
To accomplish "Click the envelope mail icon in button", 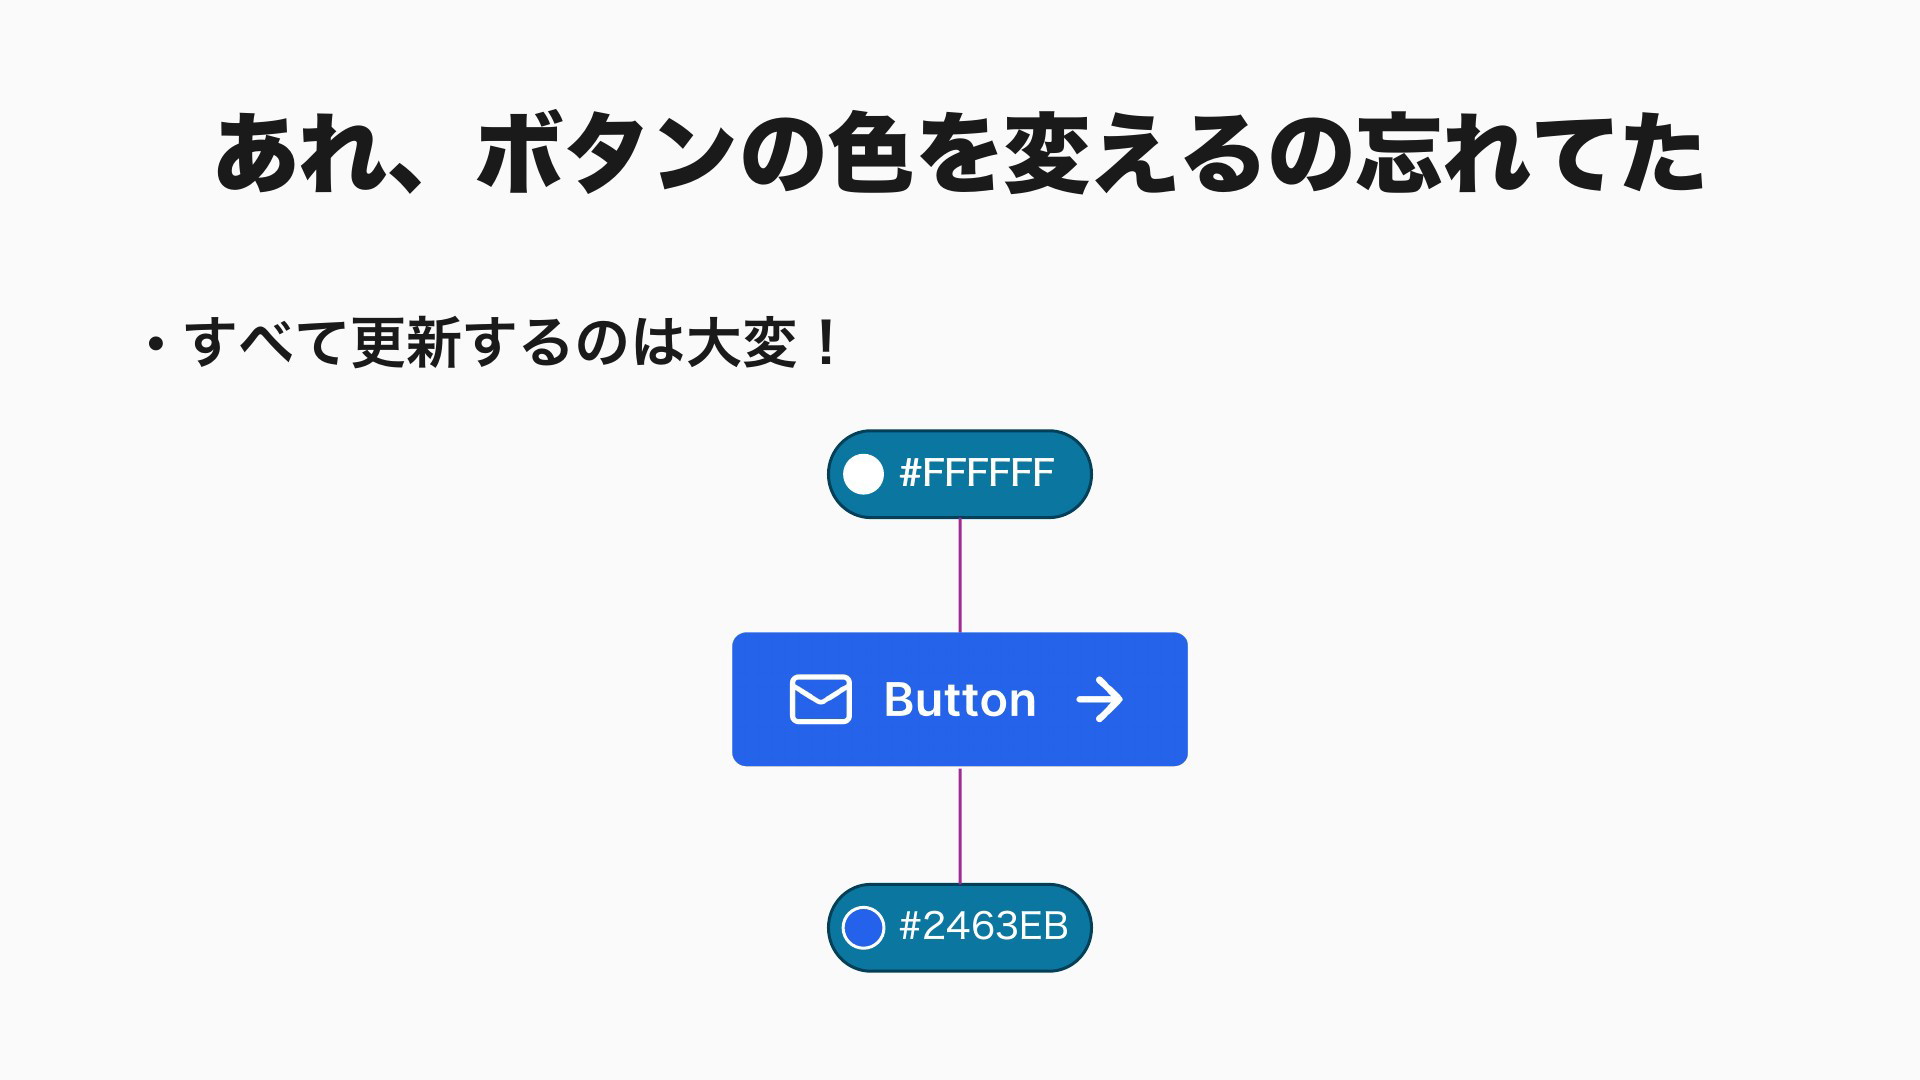I will click(820, 699).
